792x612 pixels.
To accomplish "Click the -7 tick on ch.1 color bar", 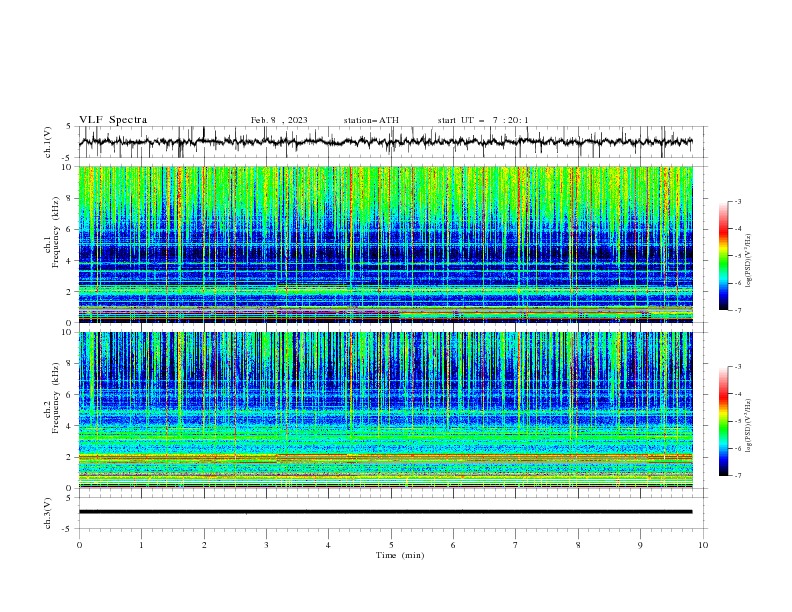I will 737,310.
